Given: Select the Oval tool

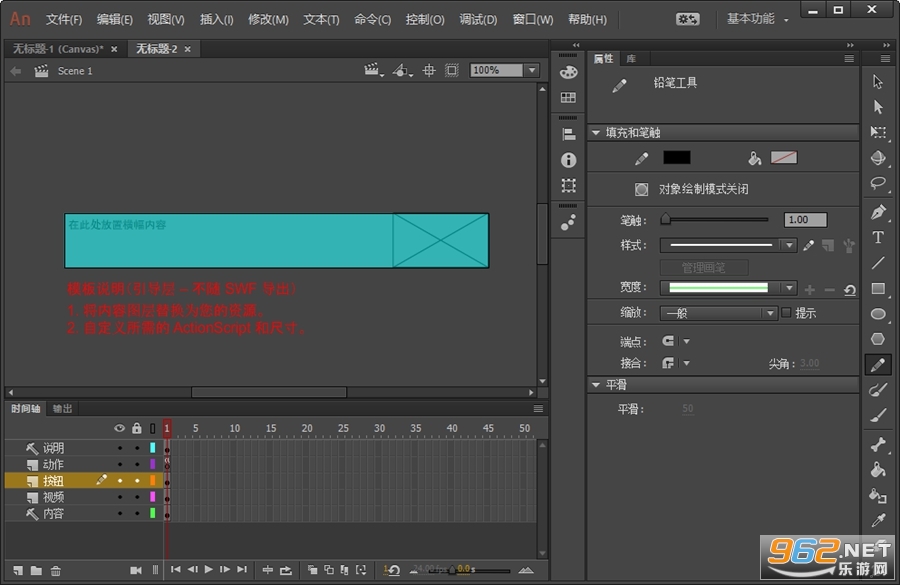Looking at the screenshot, I should pyautogui.click(x=878, y=314).
